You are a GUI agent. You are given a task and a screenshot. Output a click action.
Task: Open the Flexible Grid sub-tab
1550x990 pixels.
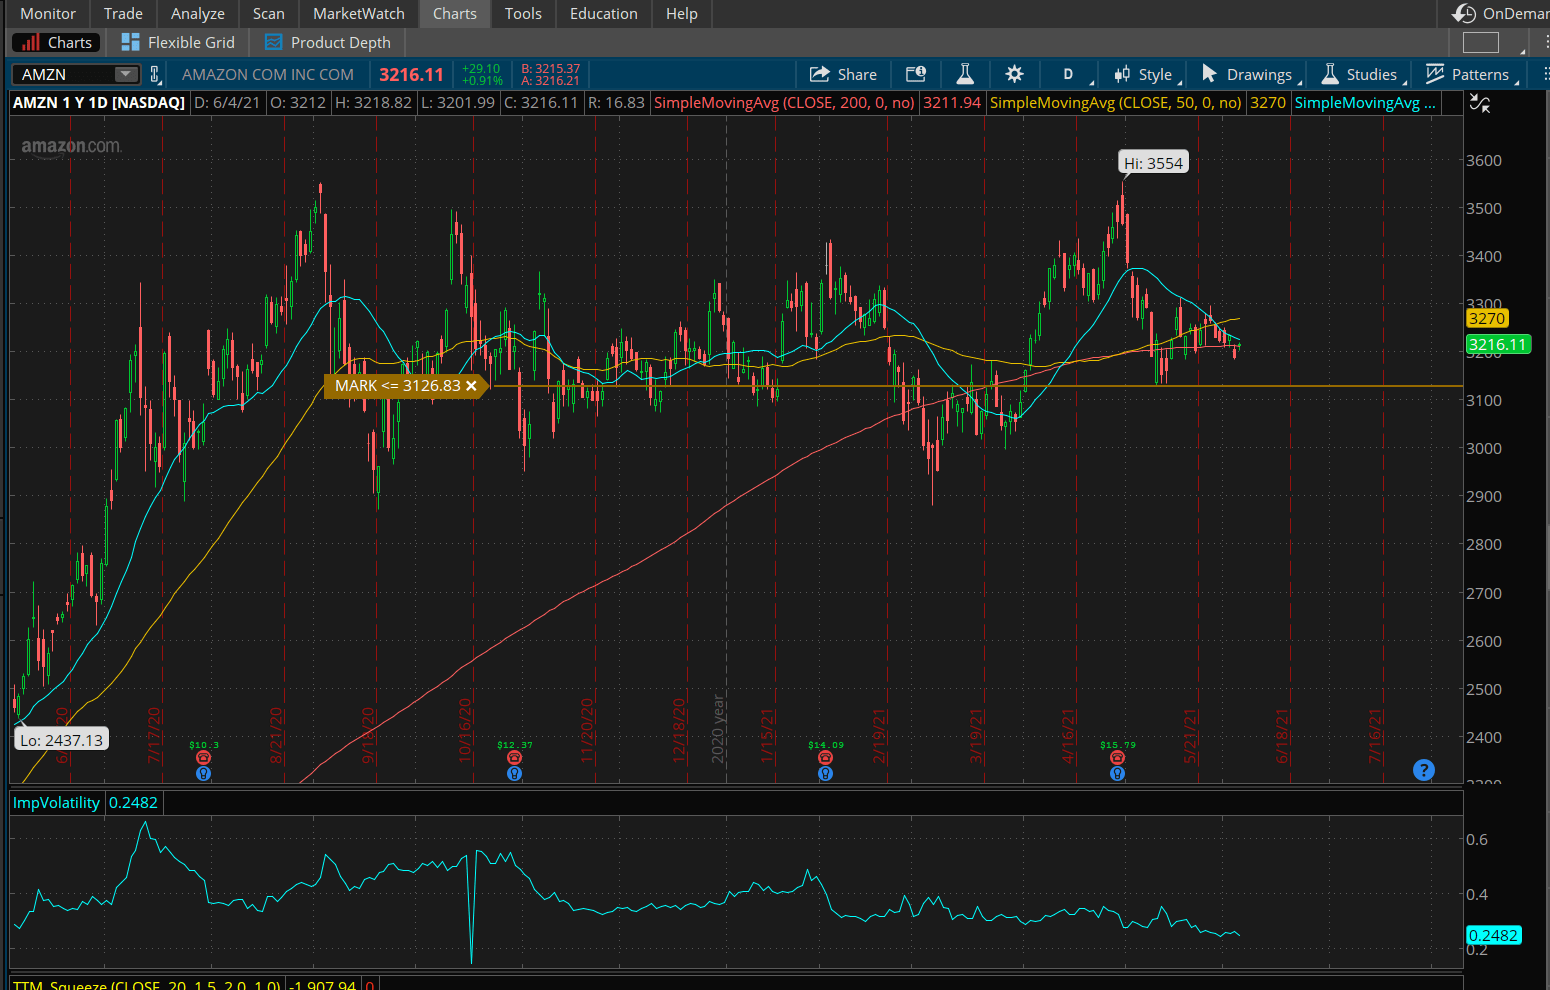[178, 42]
